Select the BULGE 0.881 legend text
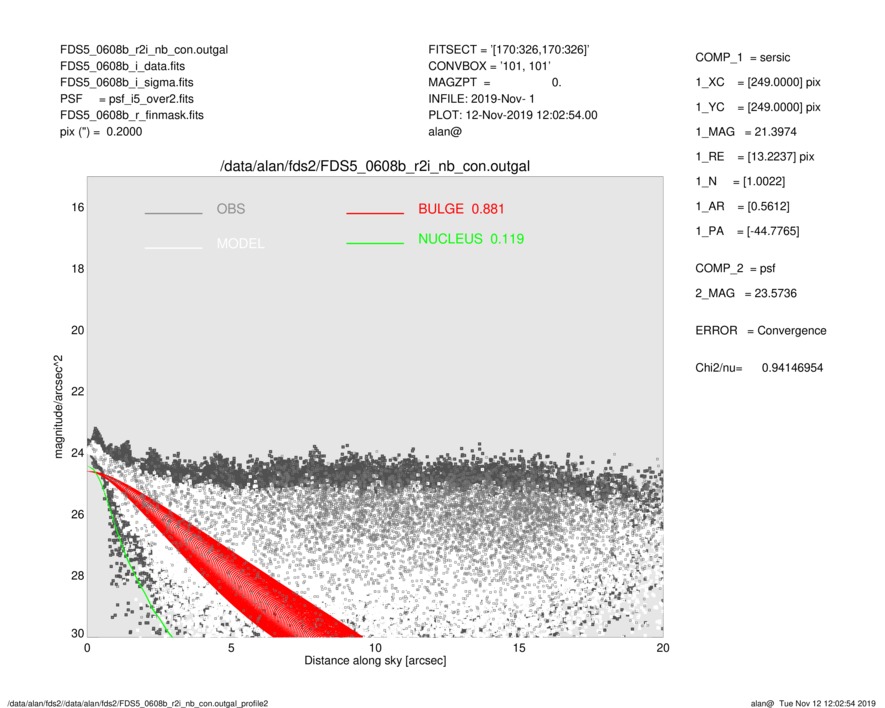Screen dimensions: 885x708 pos(461,209)
